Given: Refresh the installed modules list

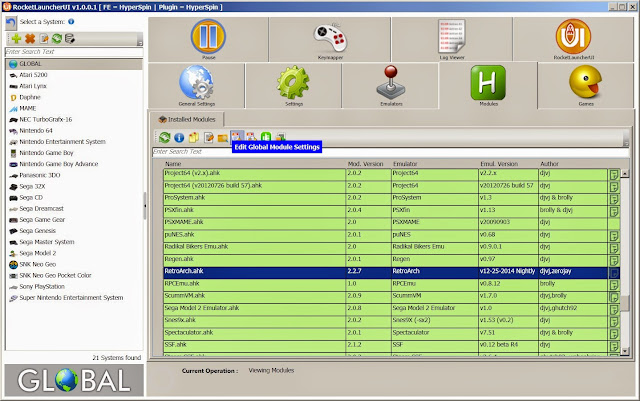Looking at the screenshot, I should (x=164, y=138).
